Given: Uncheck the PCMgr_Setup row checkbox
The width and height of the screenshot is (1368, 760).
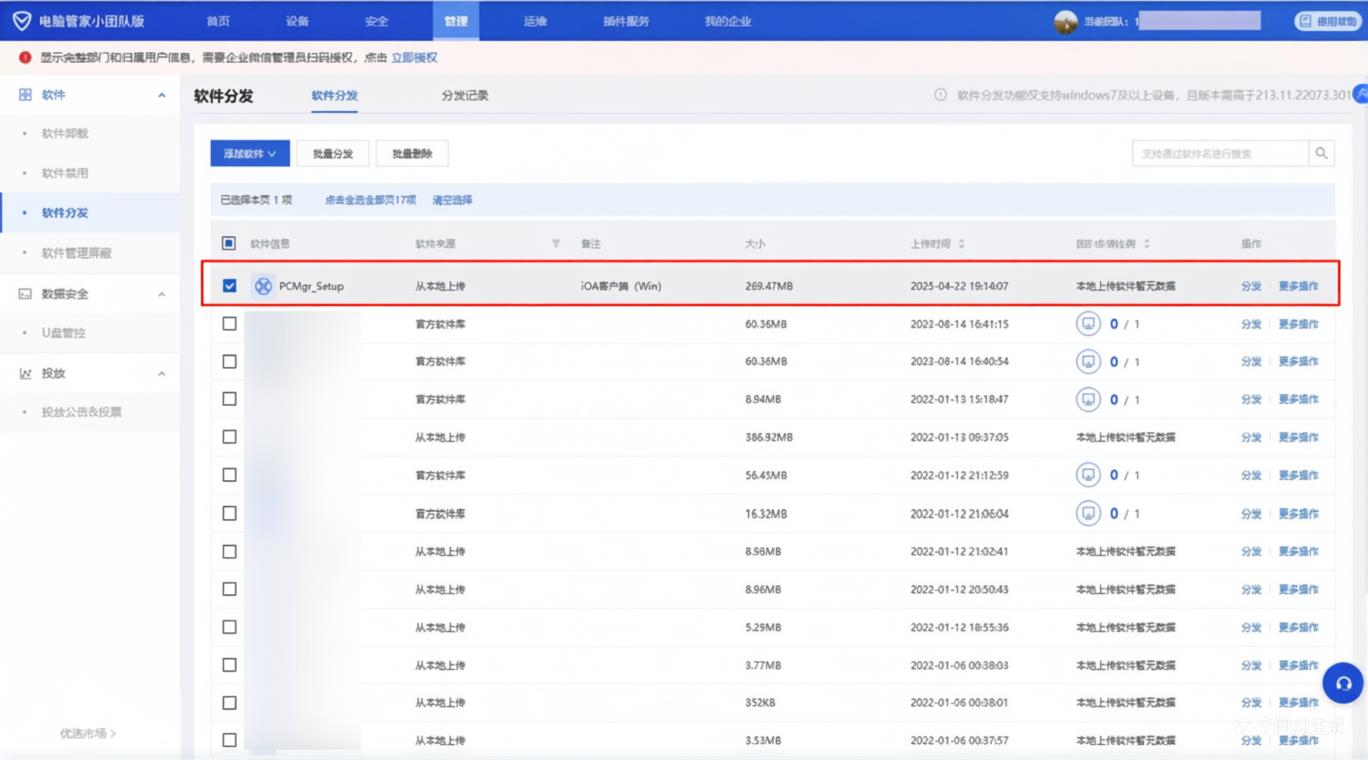Looking at the screenshot, I should click(x=230, y=286).
